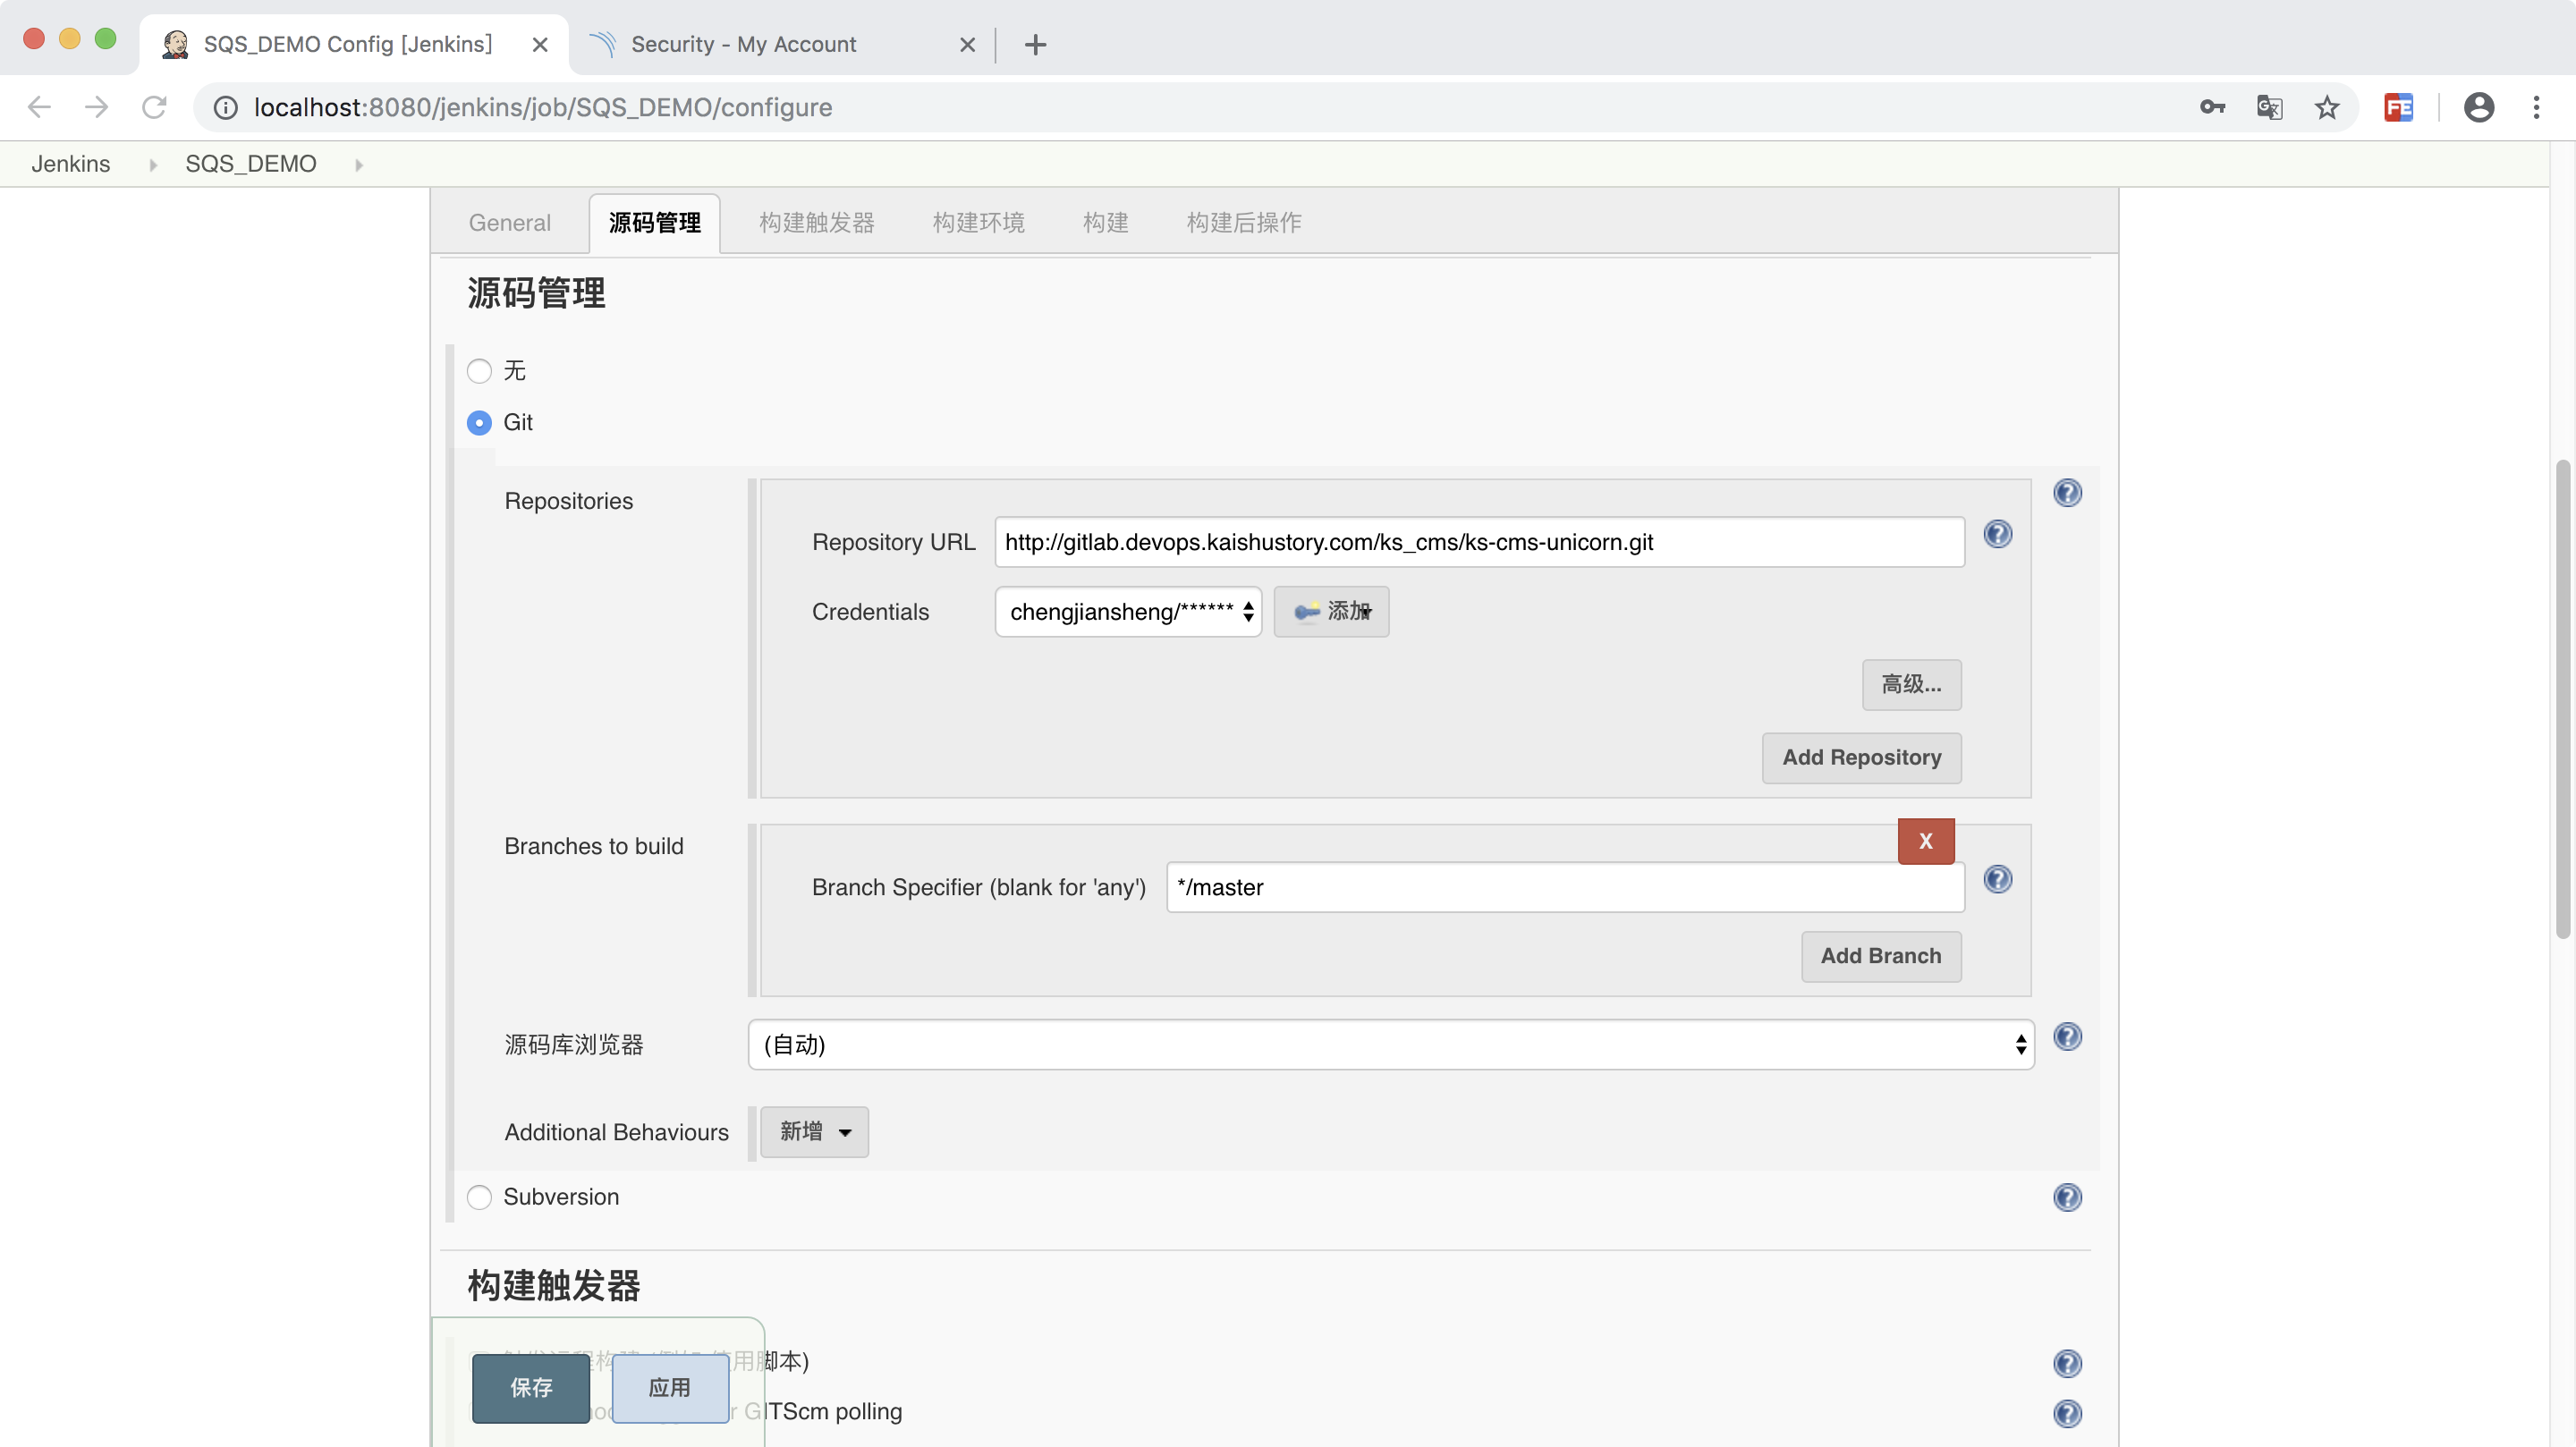The height and width of the screenshot is (1447, 2576).
Task: Select the 无 radio button
Action: click(x=480, y=371)
